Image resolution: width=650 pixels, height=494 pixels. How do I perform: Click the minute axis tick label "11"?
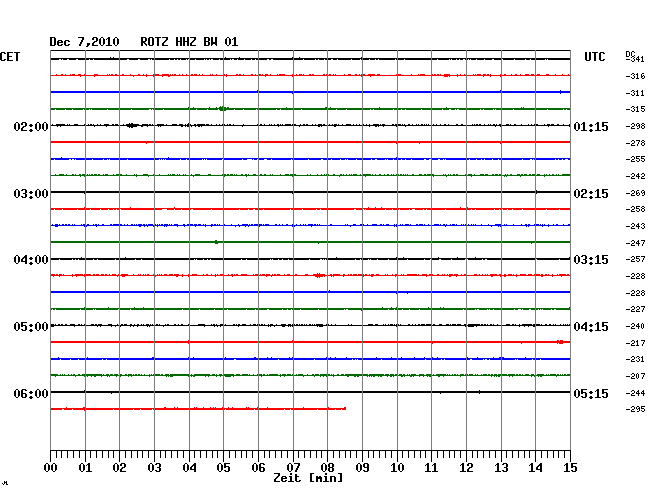[431, 467]
